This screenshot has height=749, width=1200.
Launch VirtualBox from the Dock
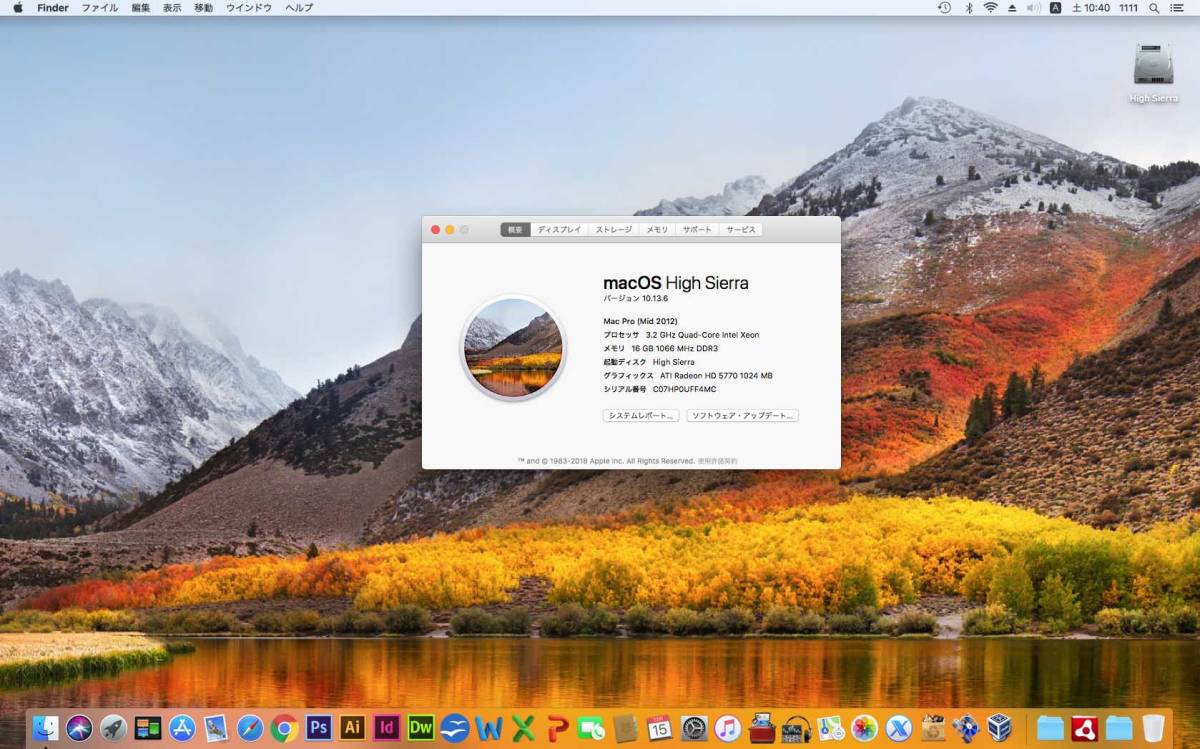click(1000, 728)
